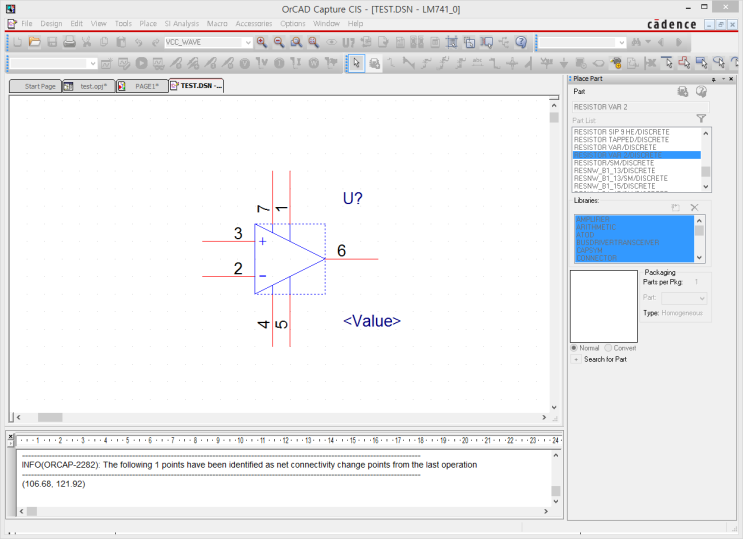743x539 pixels.
Task: Switch to the test.opj tab
Action: pos(89,86)
